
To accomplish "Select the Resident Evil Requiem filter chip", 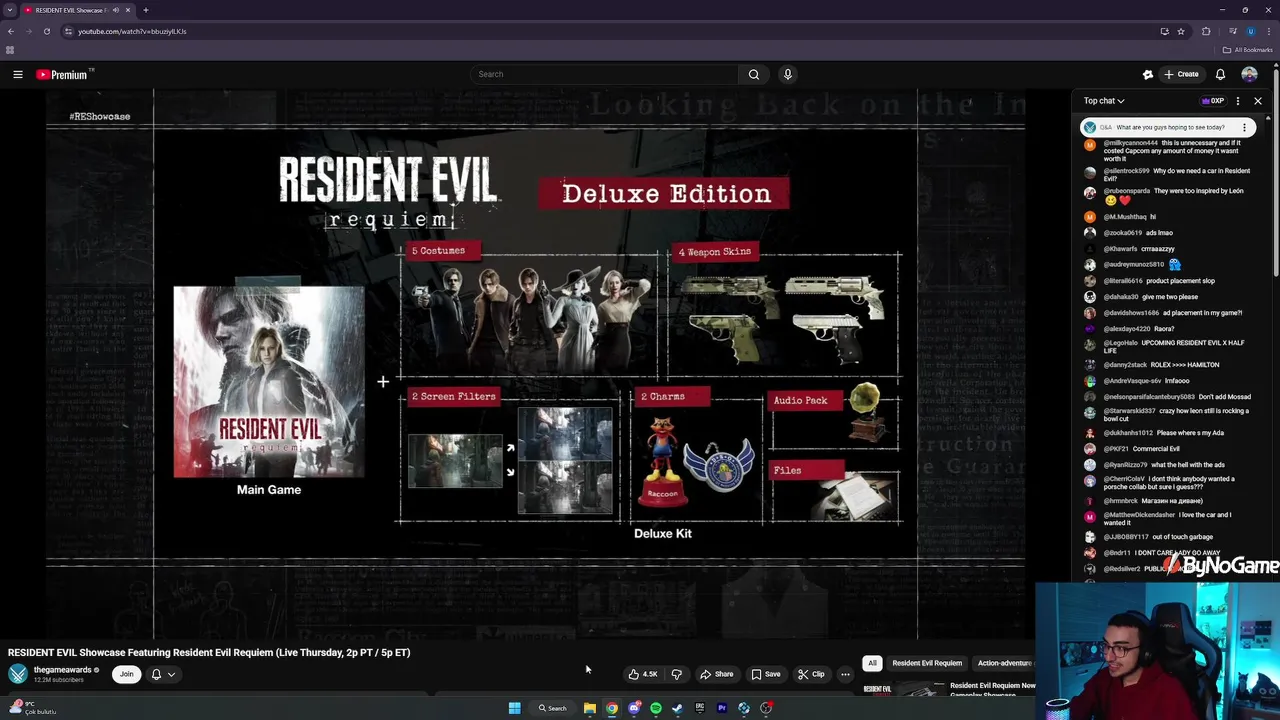I will coord(927,663).
